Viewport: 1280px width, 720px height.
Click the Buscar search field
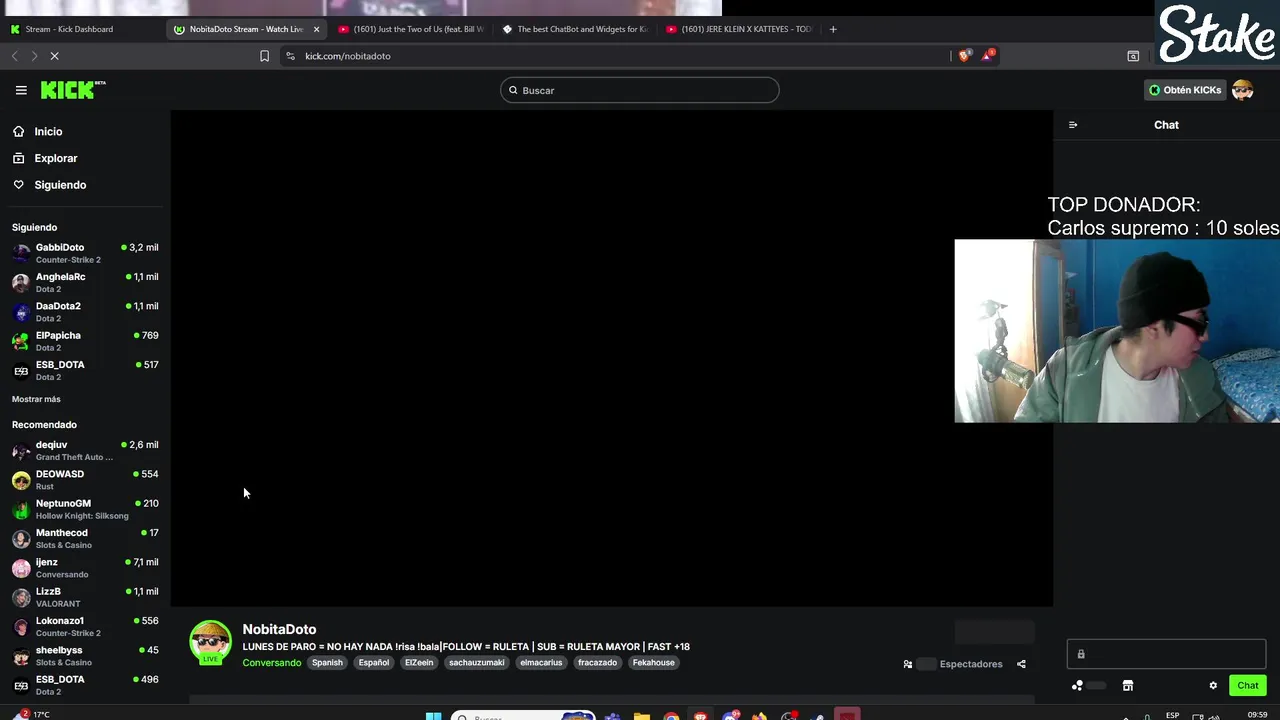[640, 90]
